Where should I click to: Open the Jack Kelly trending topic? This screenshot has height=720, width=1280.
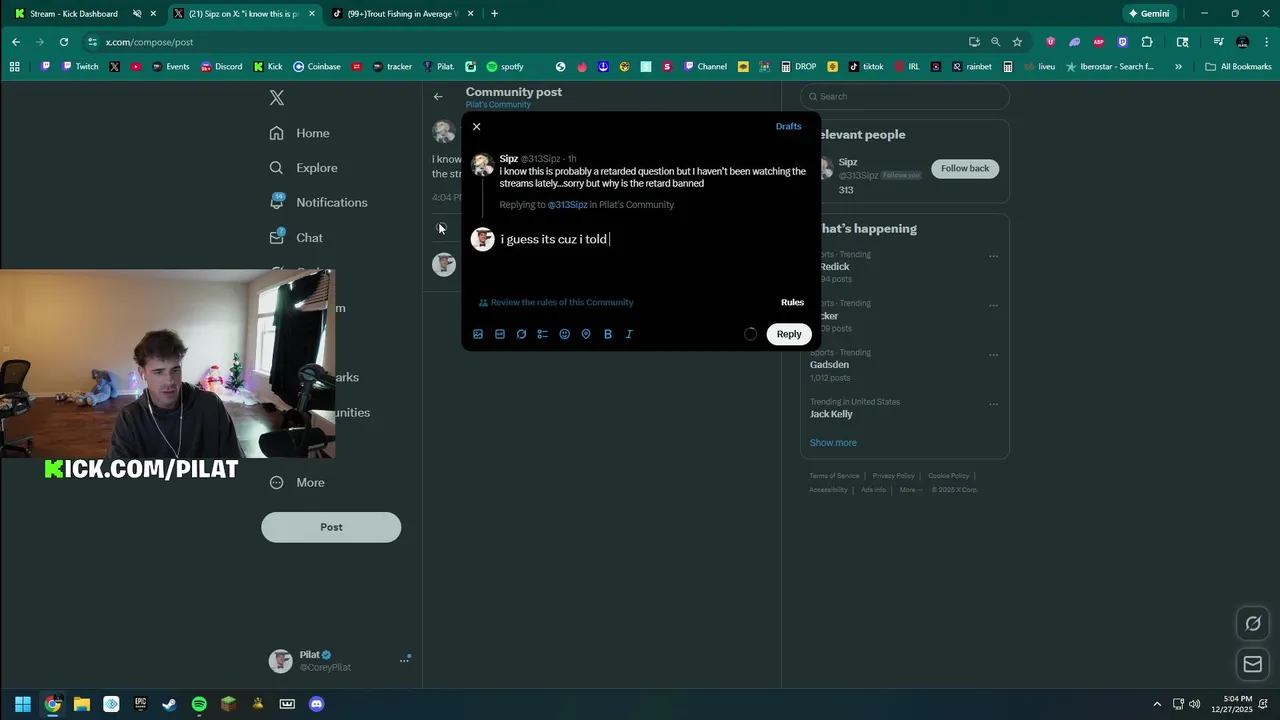(831, 414)
